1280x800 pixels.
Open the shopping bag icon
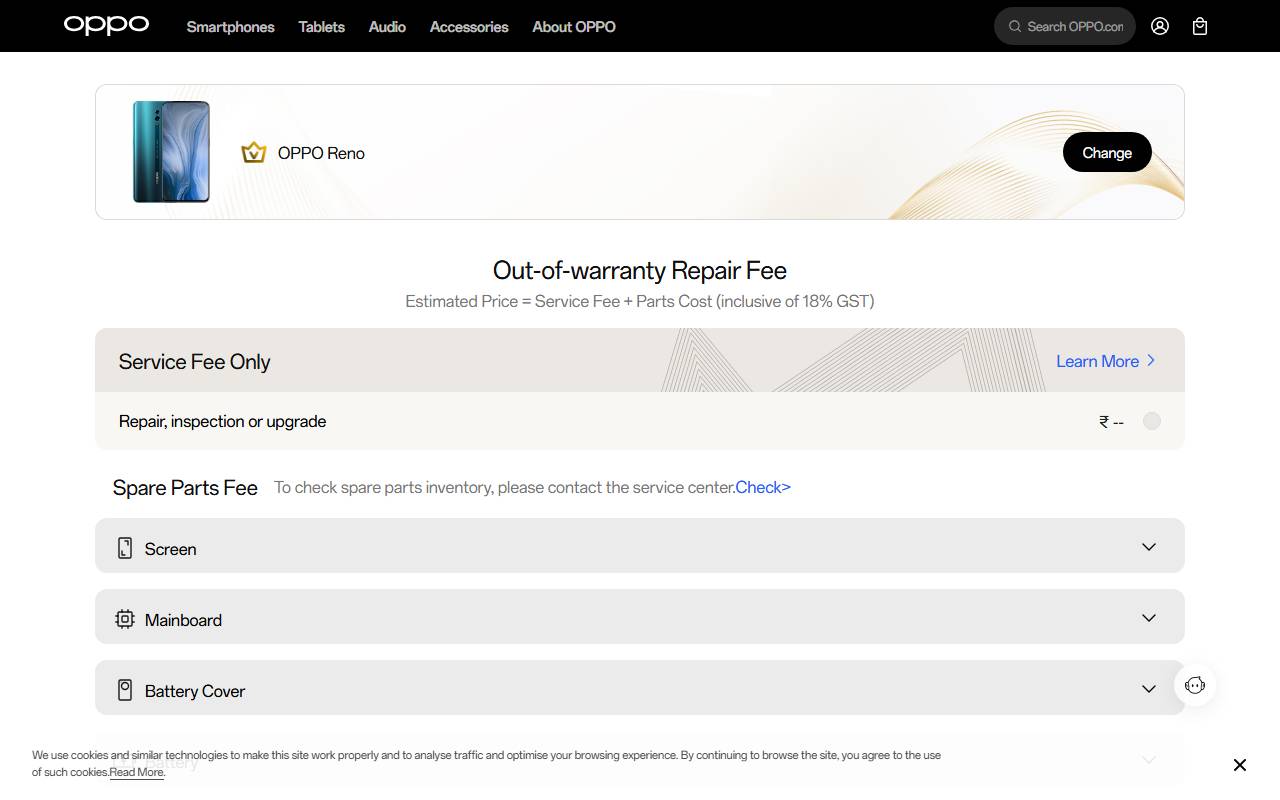(1200, 27)
